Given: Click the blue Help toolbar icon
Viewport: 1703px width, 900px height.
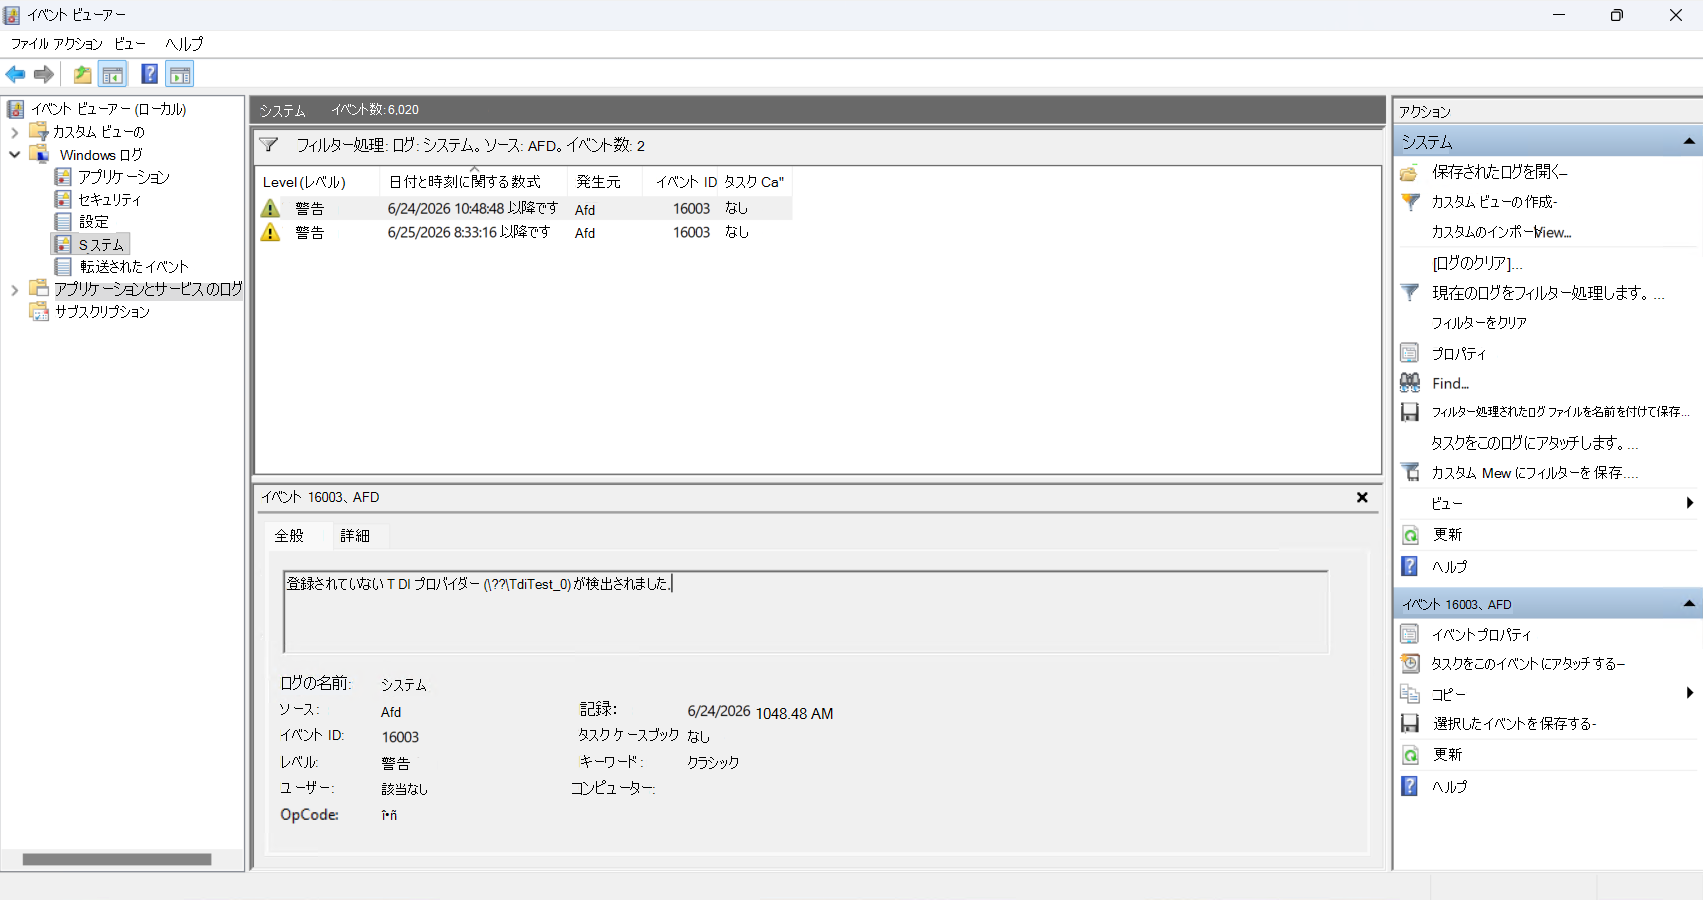Looking at the screenshot, I should [149, 74].
